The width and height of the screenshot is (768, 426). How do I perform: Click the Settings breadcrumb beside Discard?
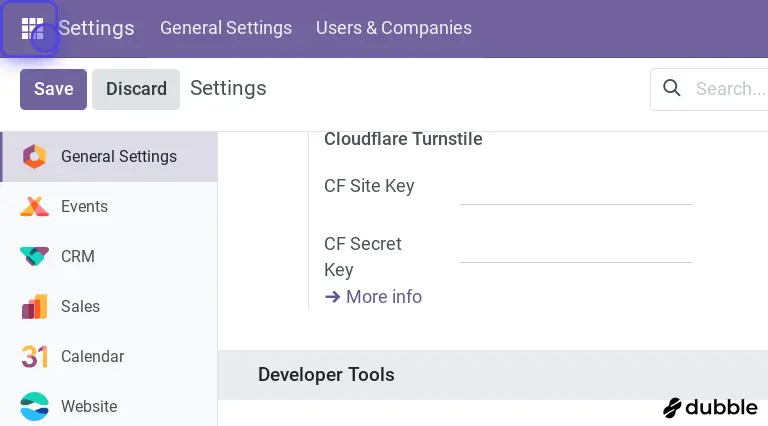point(228,89)
